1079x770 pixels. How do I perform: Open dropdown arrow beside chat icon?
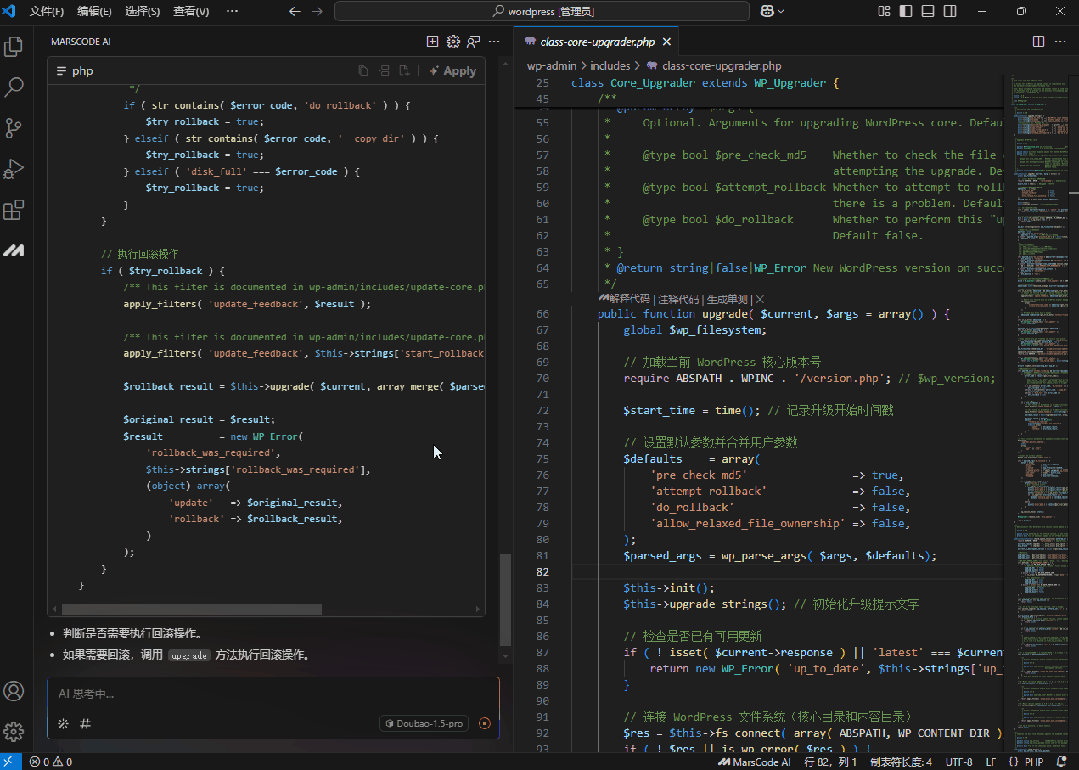pos(781,12)
